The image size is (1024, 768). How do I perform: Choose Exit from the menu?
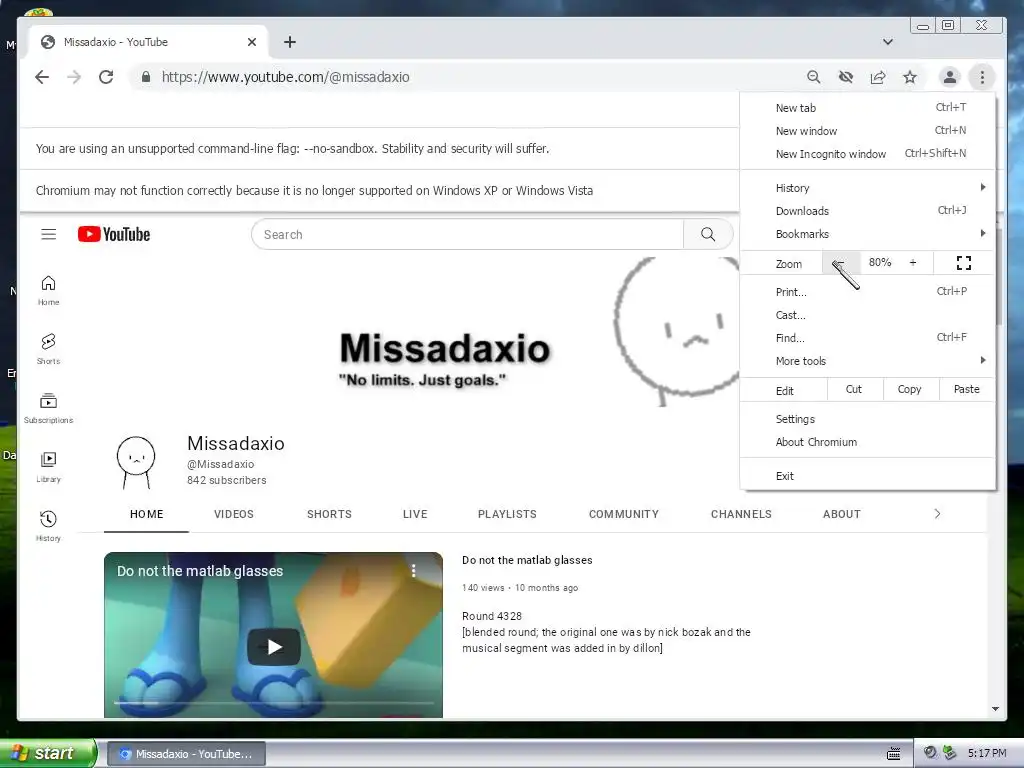868,476
